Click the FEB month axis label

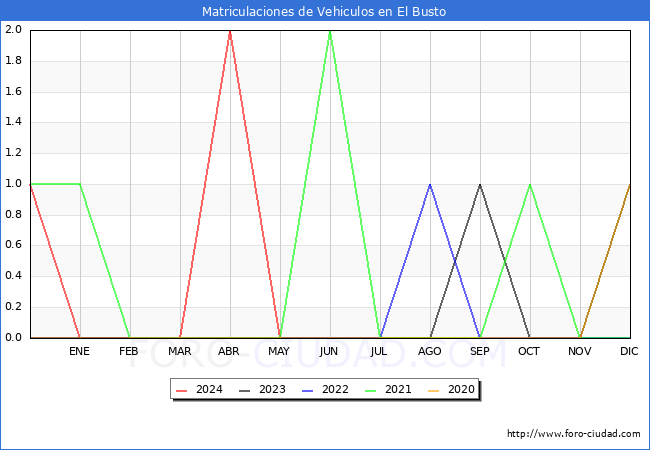[x=129, y=351]
